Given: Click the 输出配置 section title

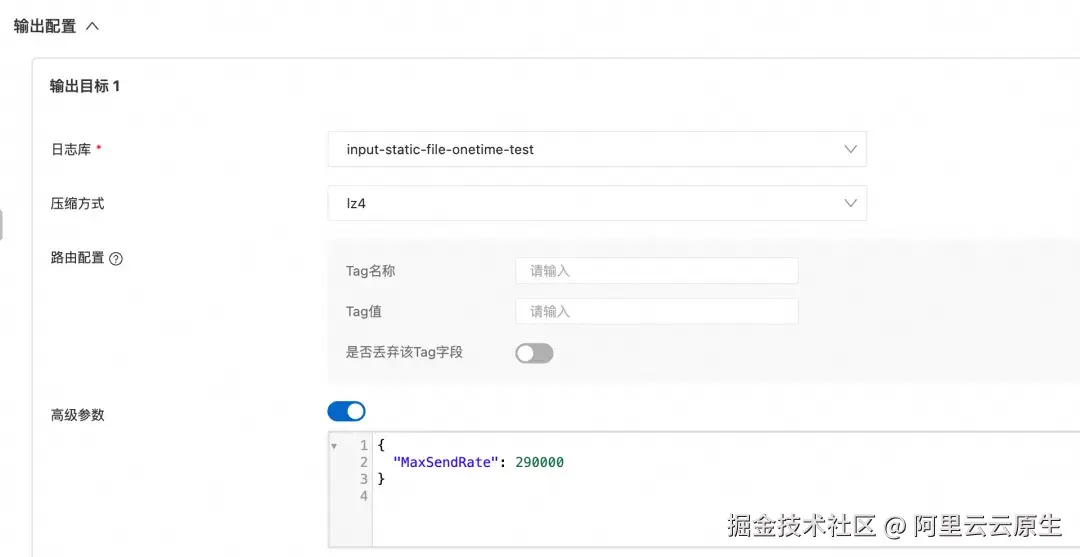Looking at the screenshot, I should point(45,26).
